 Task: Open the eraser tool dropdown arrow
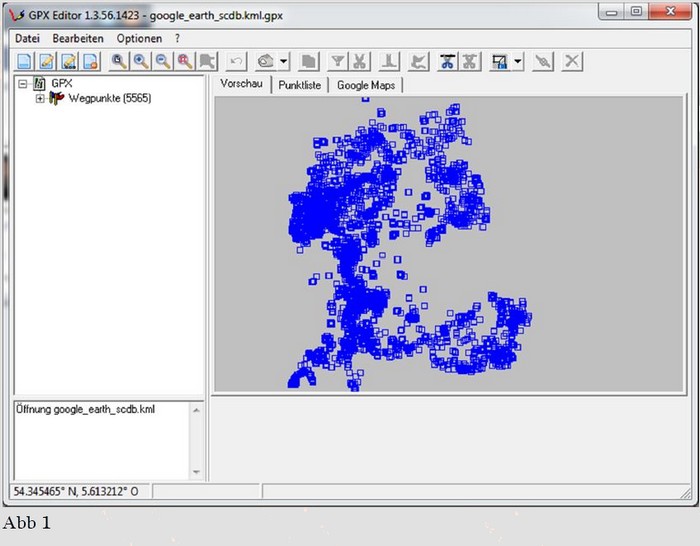284,62
